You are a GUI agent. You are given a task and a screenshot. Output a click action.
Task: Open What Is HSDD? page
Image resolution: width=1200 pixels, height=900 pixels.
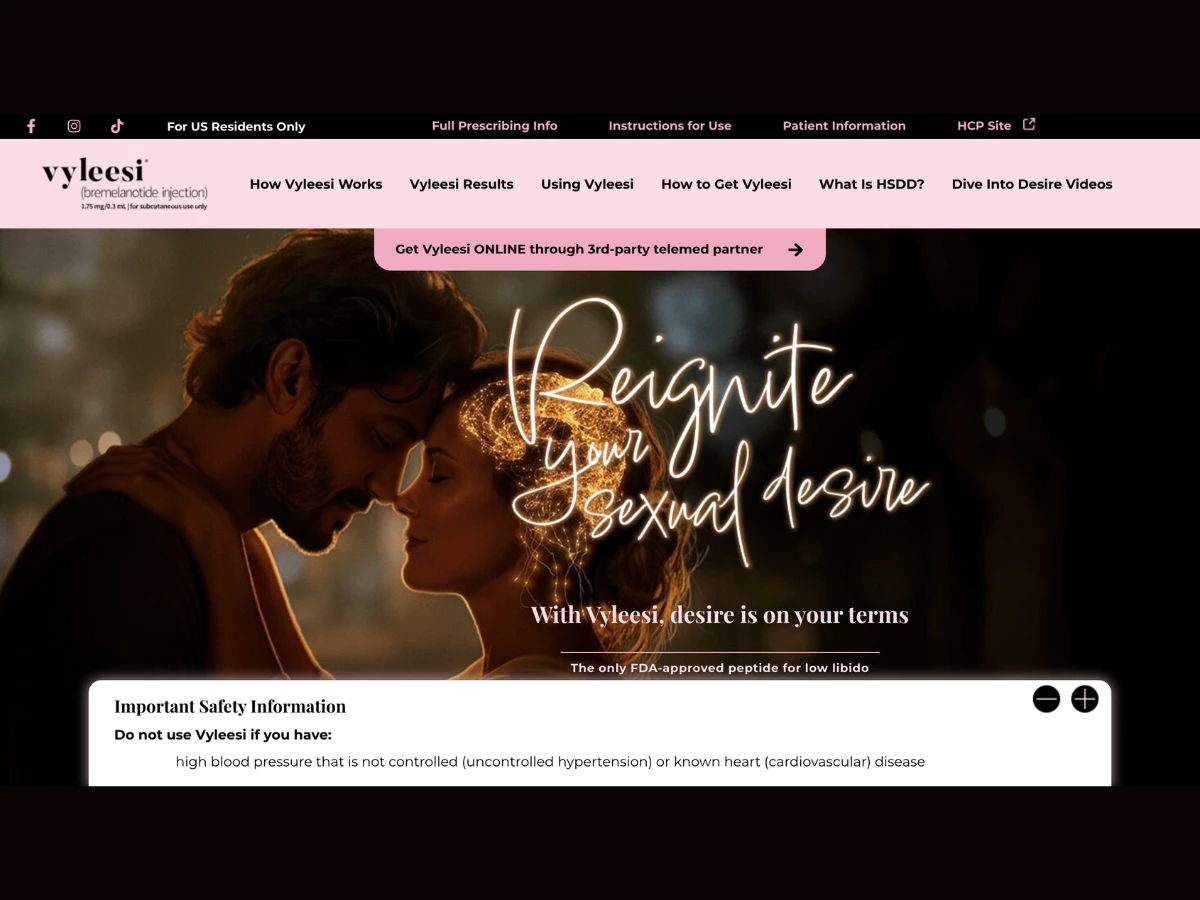coord(872,184)
